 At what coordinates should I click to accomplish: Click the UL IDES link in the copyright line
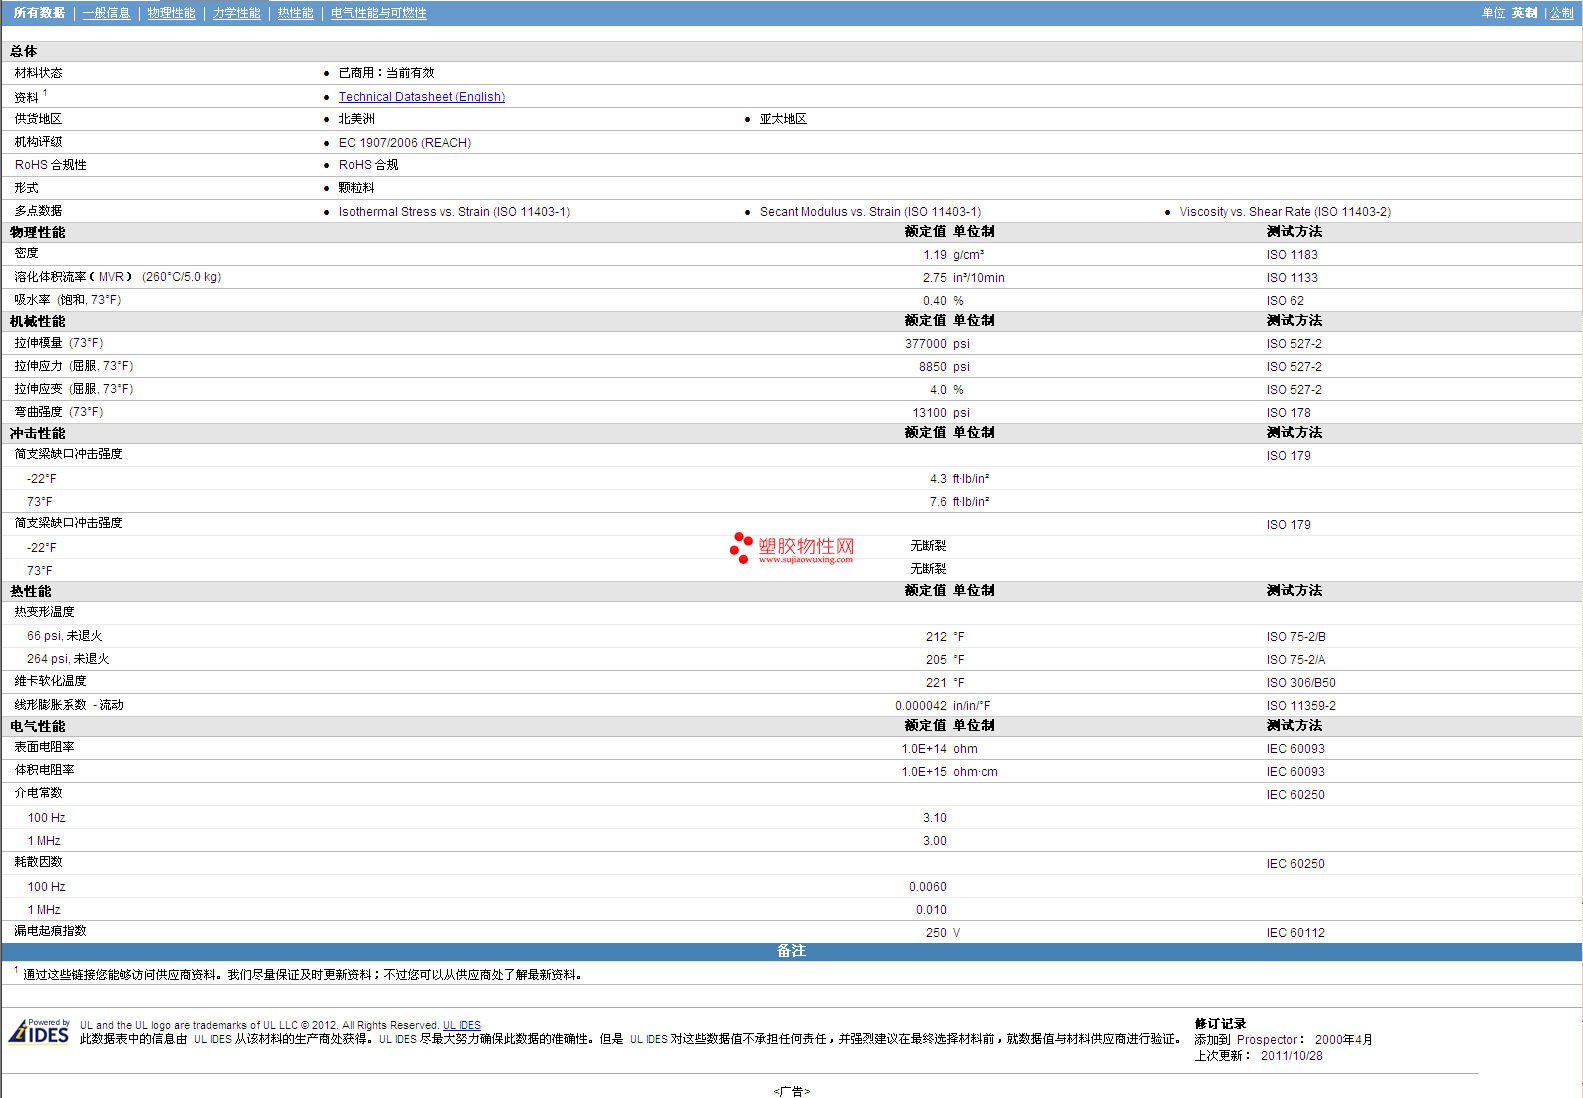point(462,1025)
